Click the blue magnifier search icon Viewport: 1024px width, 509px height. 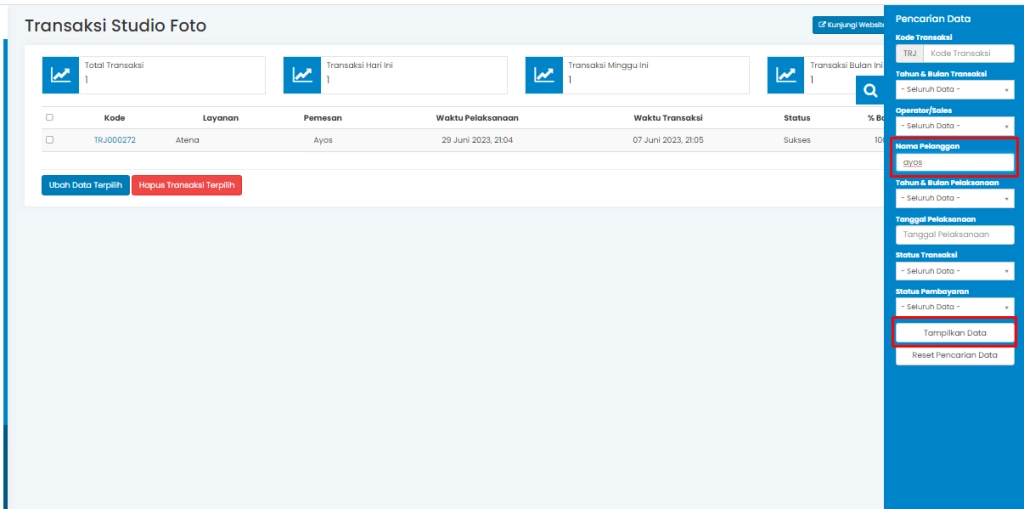pyautogui.click(x=870, y=91)
